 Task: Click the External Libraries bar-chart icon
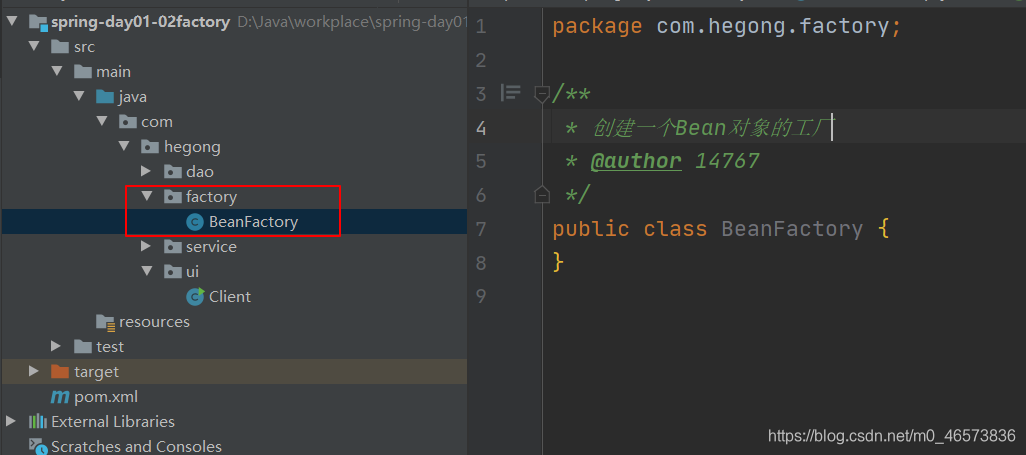(38, 422)
